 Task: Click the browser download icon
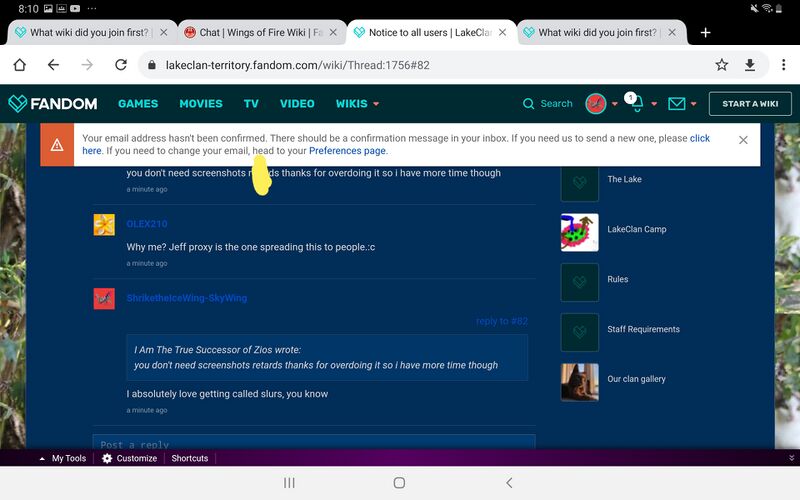[x=750, y=65]
